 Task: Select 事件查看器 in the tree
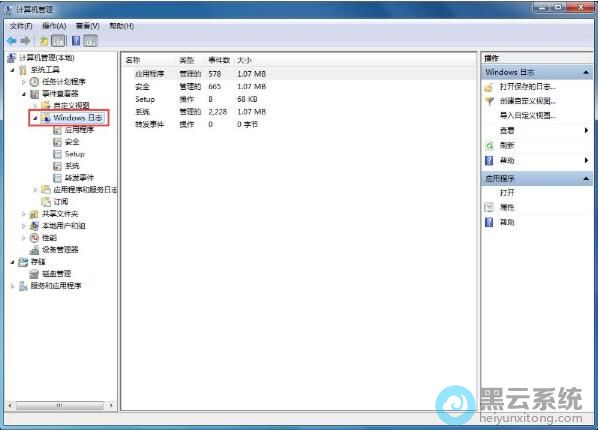point(60,93)
